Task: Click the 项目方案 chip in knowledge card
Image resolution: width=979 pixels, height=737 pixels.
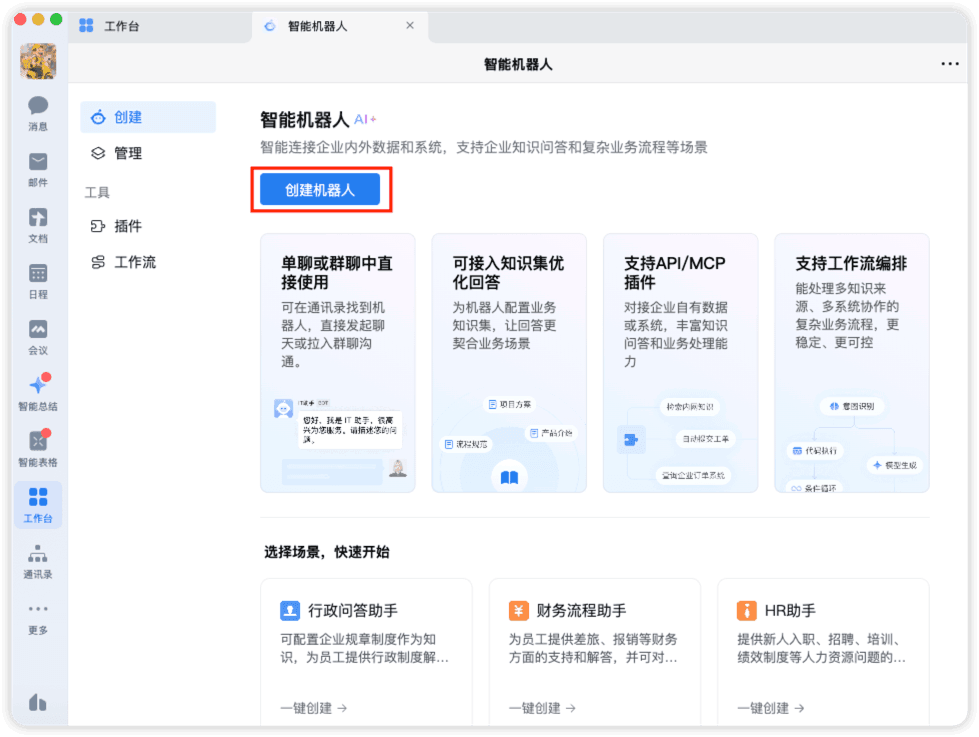Action: coord(509,405)
